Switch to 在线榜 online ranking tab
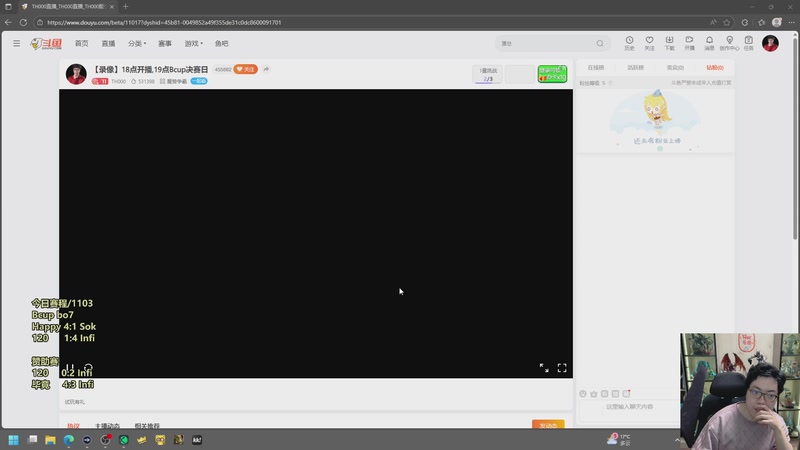 coord(595,67)
